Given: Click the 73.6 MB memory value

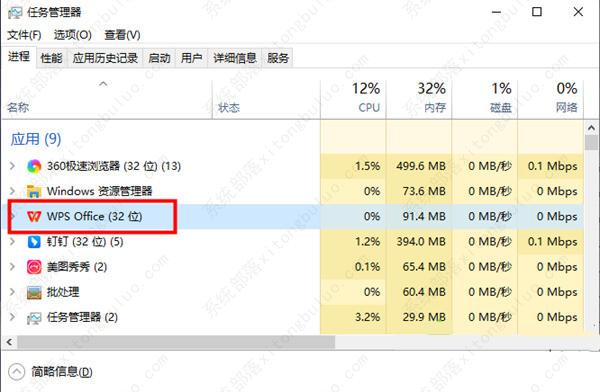Looking at the screenshot, I should (424, 191).
